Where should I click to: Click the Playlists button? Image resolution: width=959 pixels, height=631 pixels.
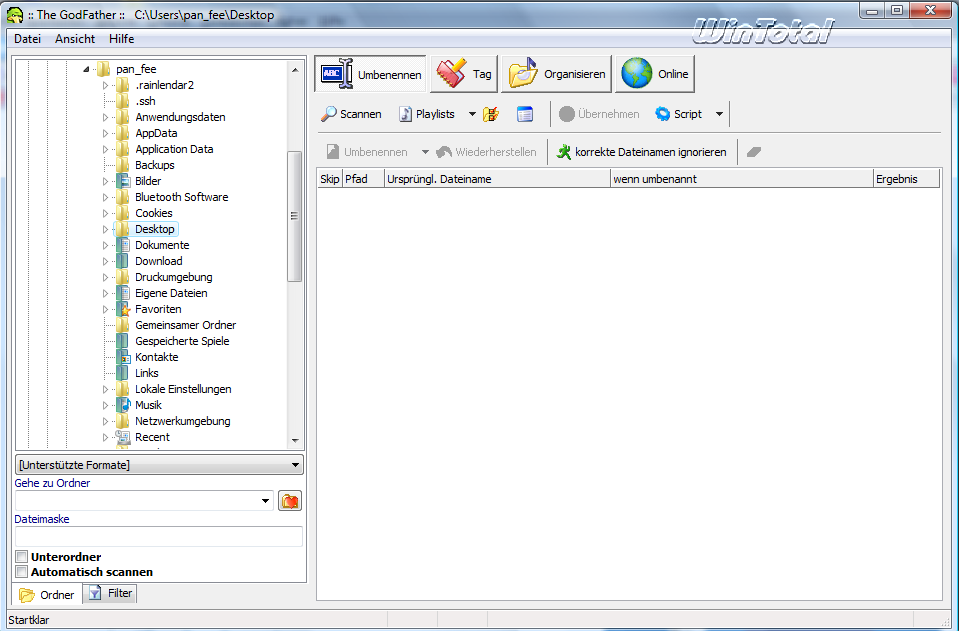coord(427,114)
